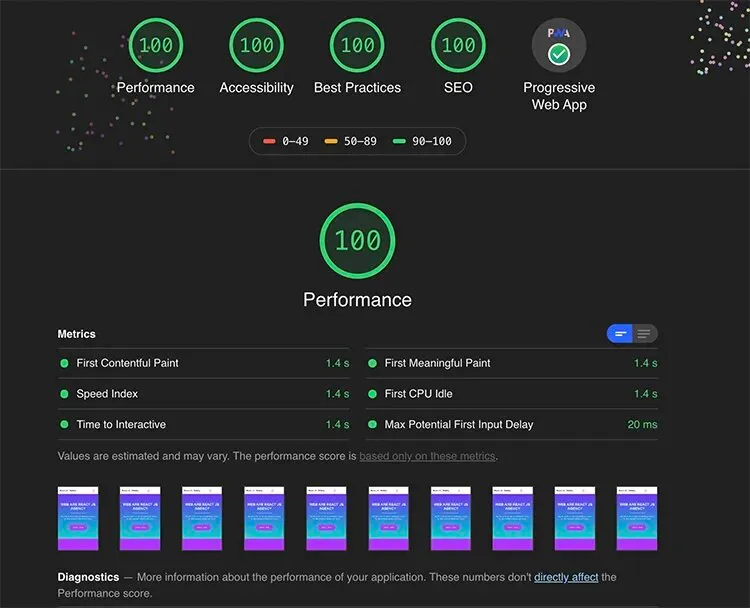
Task: Click the green dot beside Time to Interactive
Action: [64, 424]
